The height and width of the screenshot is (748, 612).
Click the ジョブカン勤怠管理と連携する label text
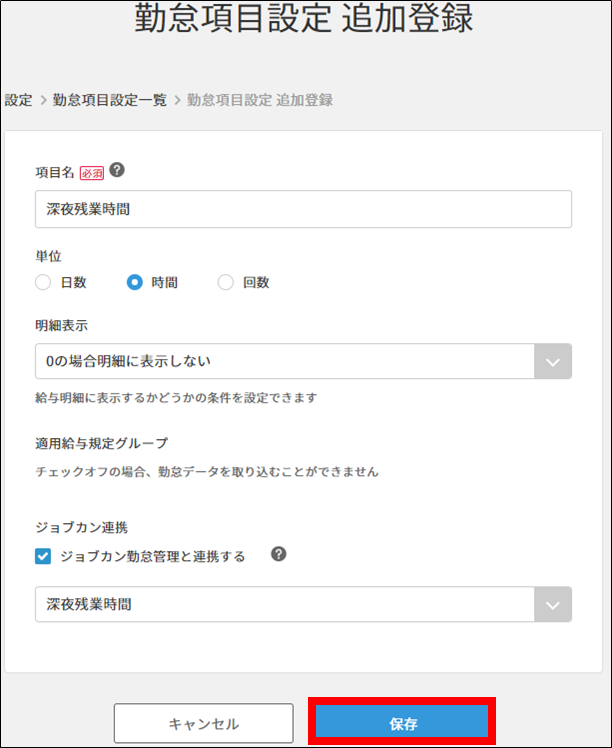(x=152, y=556)
